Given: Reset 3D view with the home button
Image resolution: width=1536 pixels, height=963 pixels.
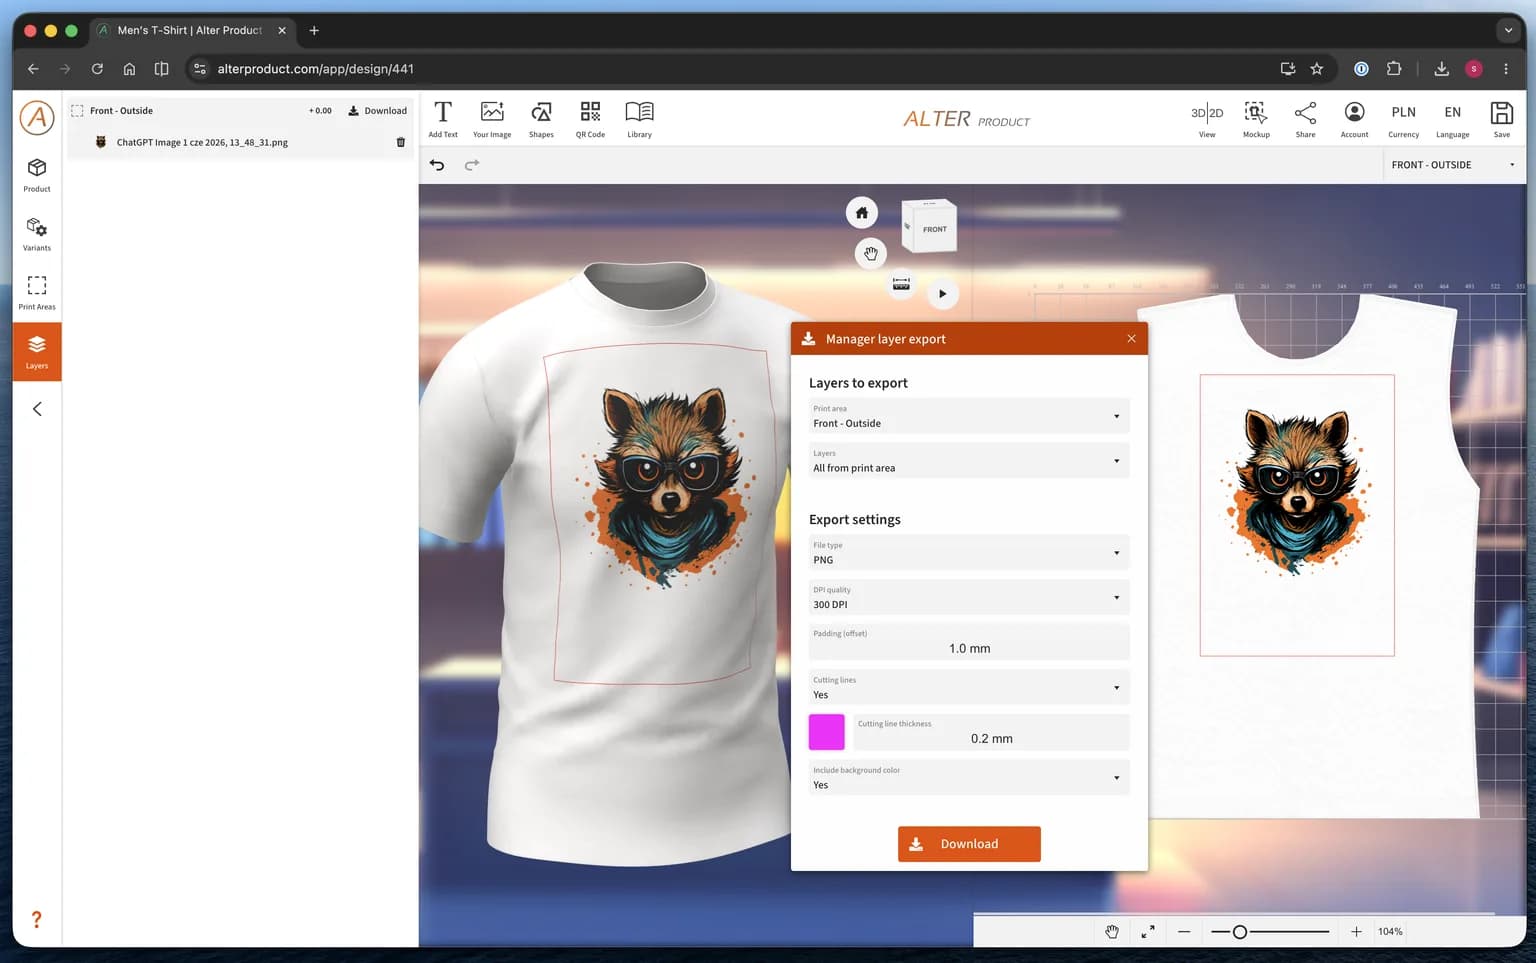Looking at the screenshot, I should 862,212.
